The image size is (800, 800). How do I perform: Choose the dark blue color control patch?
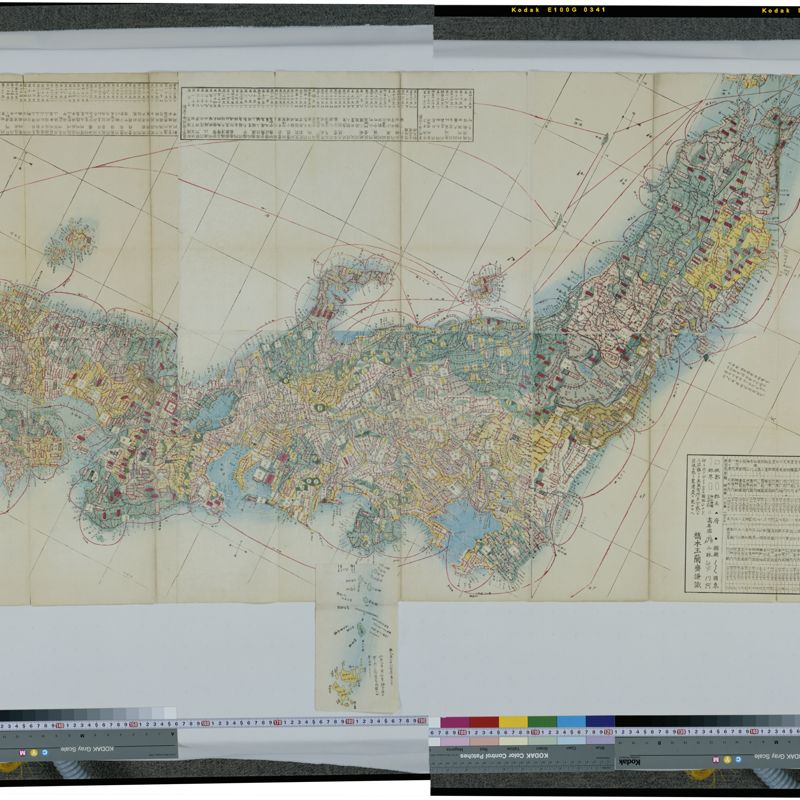click(x=600, y=721)
